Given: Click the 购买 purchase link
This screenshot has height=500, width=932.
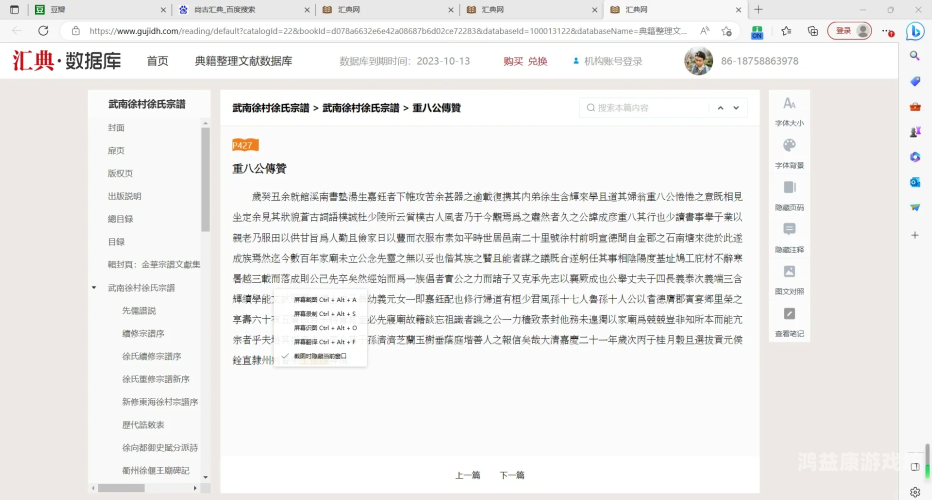Looking at the screenshot, I should click(513, 61).
